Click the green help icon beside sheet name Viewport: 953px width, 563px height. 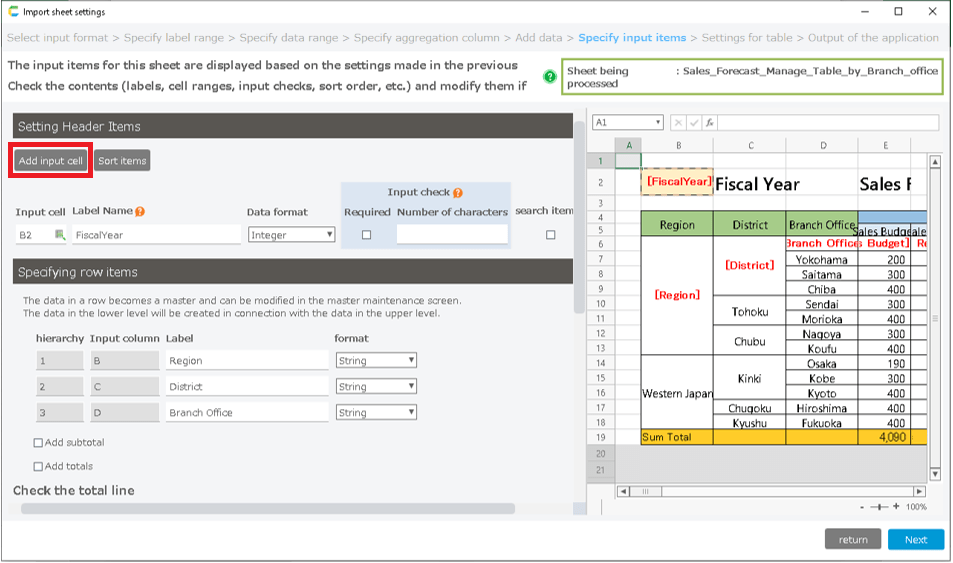(550, 76)
